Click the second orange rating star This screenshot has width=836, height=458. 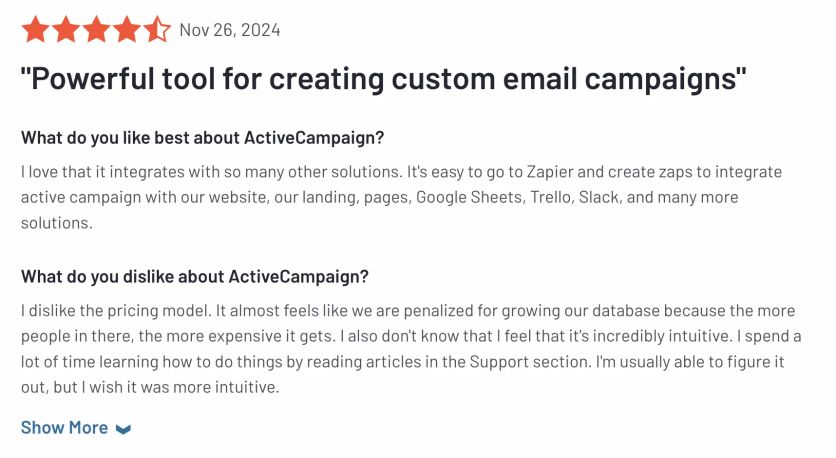coord(66,29)
